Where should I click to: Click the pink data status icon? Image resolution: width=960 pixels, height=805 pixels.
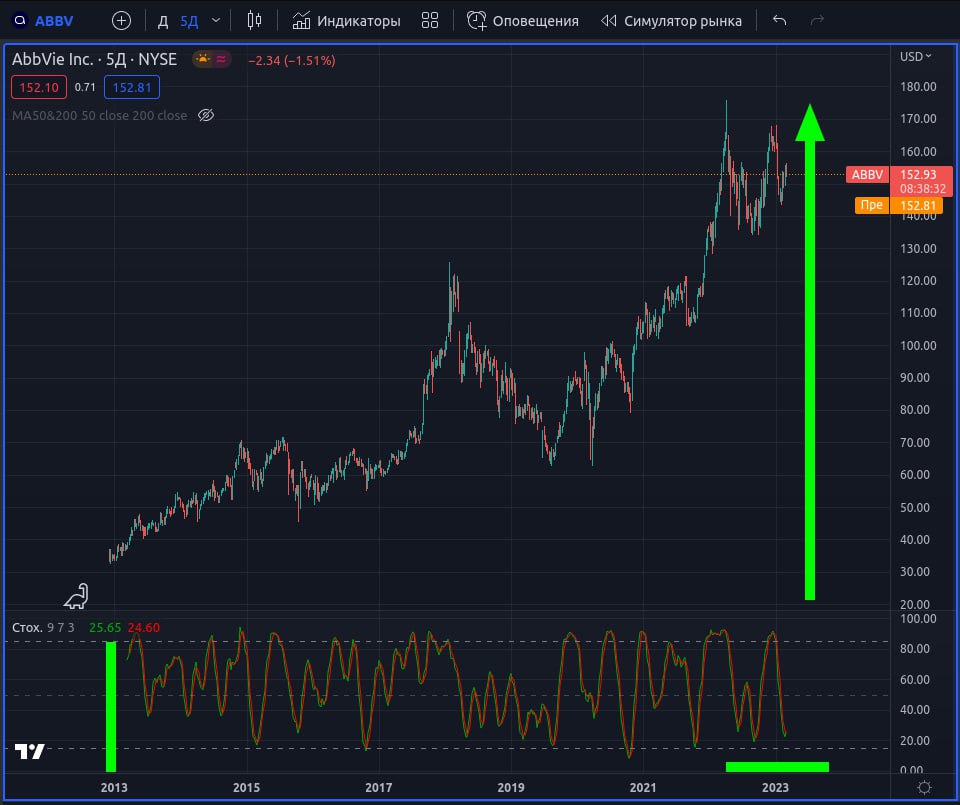click(221, 59)
